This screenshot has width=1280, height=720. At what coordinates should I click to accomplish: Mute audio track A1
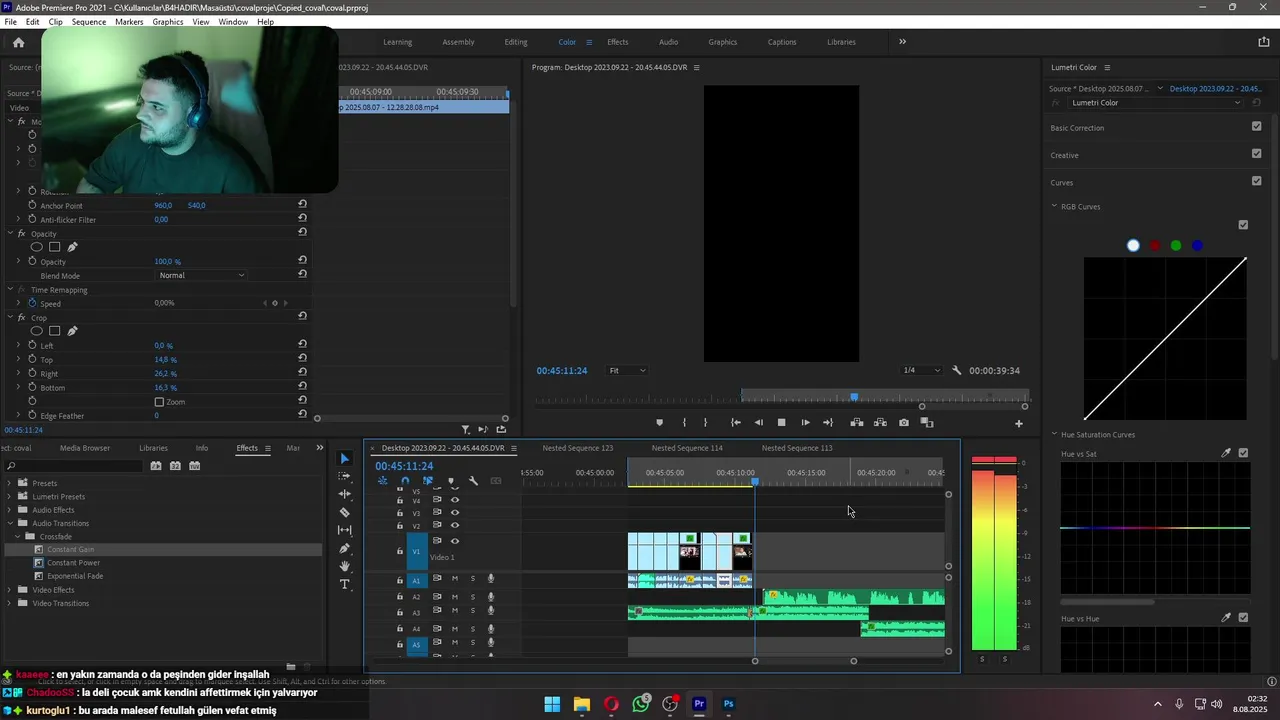point(455,579)
